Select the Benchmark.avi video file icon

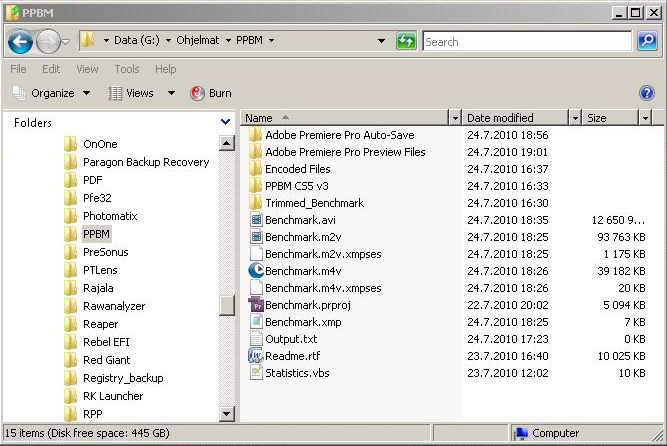click(256, 220)
